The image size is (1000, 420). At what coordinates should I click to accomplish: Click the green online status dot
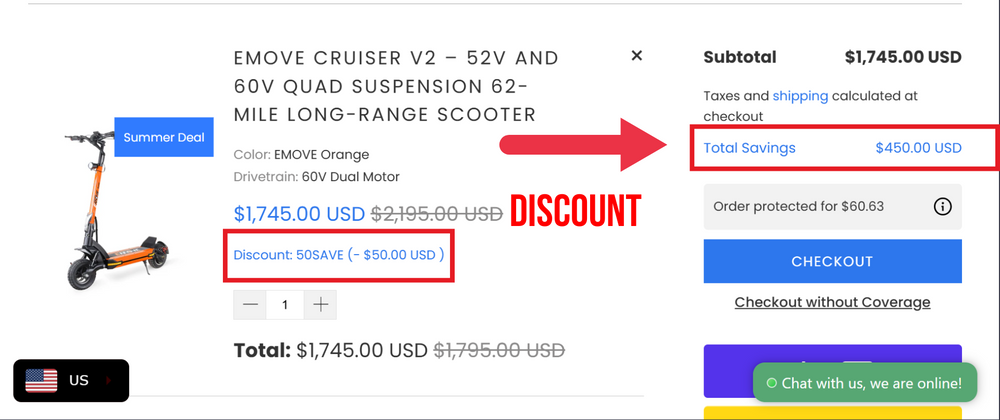(x=771, y=383)
